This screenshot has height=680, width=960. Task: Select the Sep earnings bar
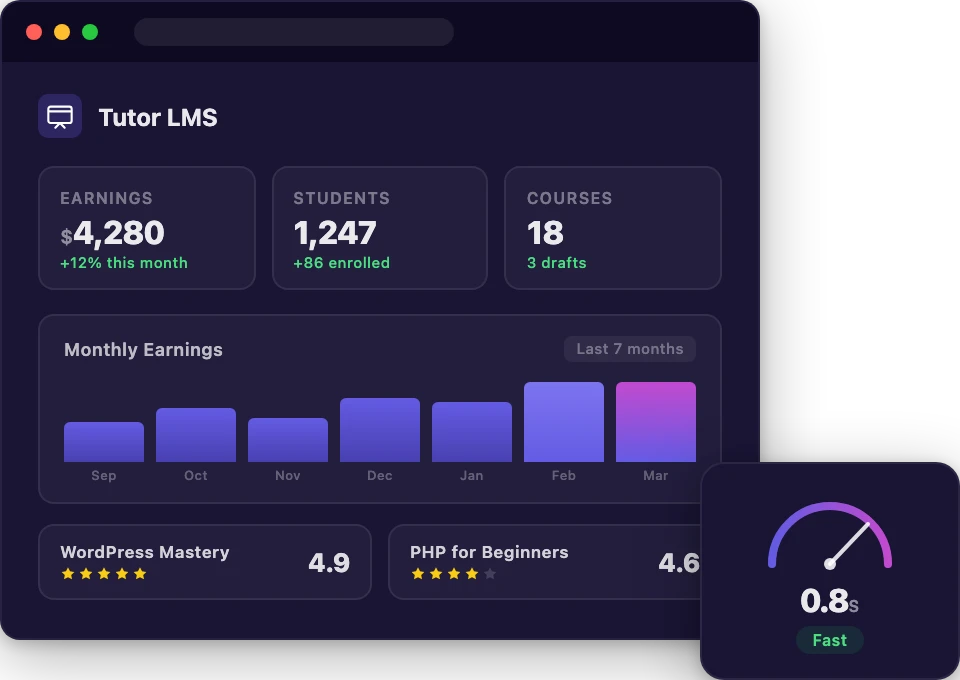(104, 442)
